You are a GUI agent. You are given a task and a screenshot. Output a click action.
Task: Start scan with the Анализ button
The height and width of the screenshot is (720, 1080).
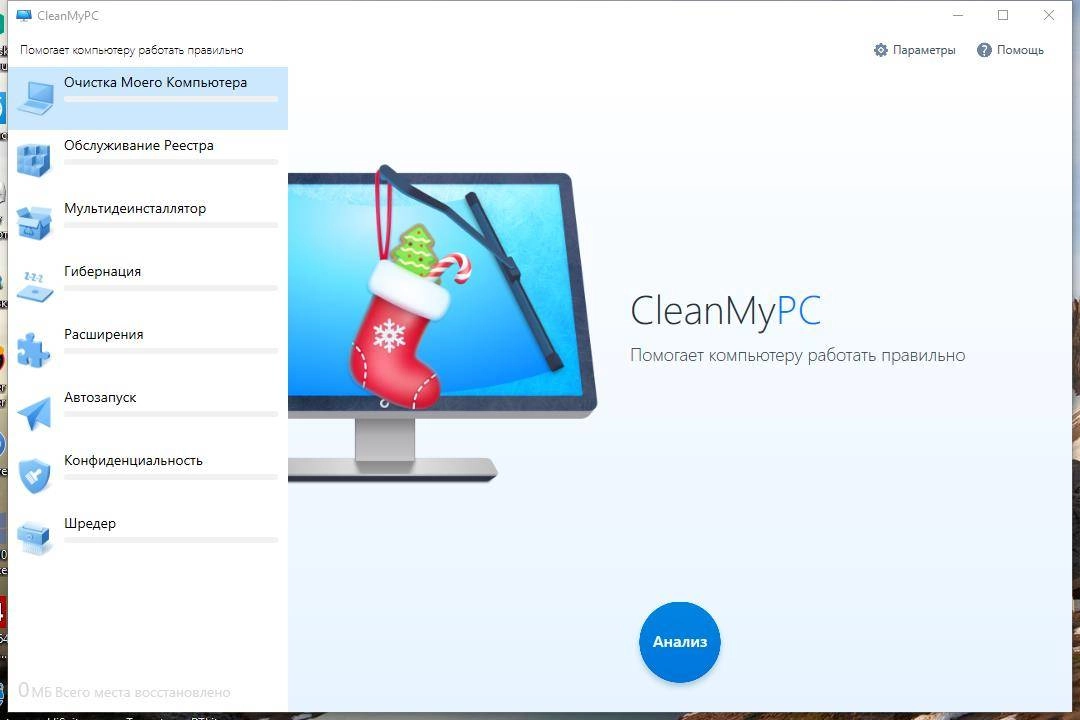click(x=680, y=642)
